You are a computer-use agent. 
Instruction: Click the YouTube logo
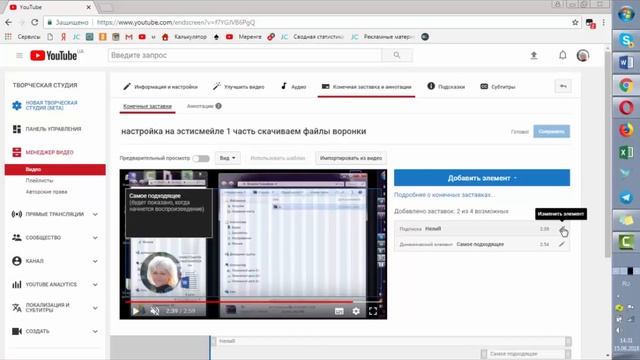coord(54,56)
